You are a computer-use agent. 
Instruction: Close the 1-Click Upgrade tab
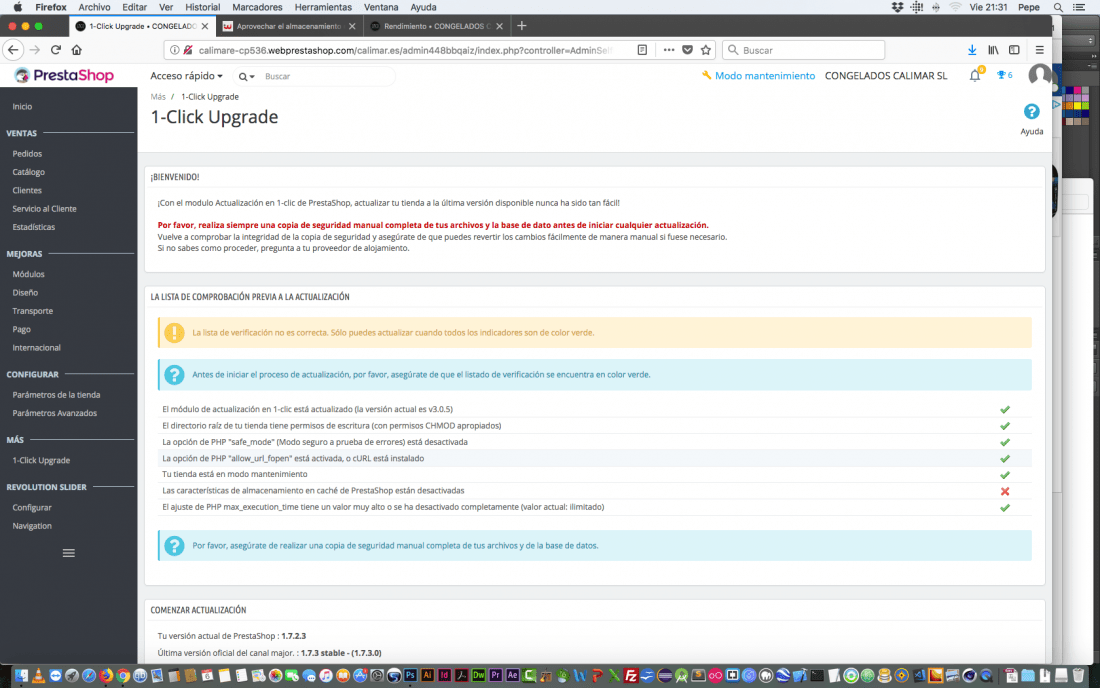[x=205, y=26]
